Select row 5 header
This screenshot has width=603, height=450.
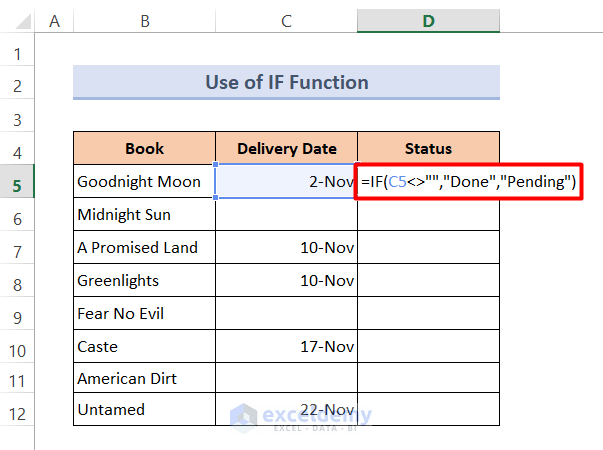pyautogui.click(x=18, y=182)
